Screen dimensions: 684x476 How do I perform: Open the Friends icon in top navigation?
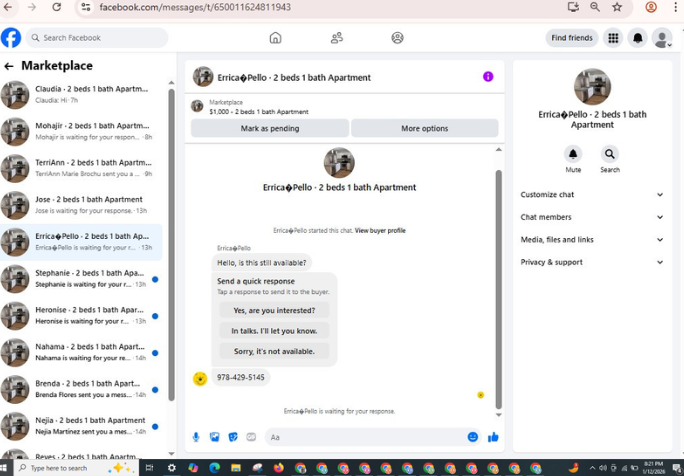(336, 38)
